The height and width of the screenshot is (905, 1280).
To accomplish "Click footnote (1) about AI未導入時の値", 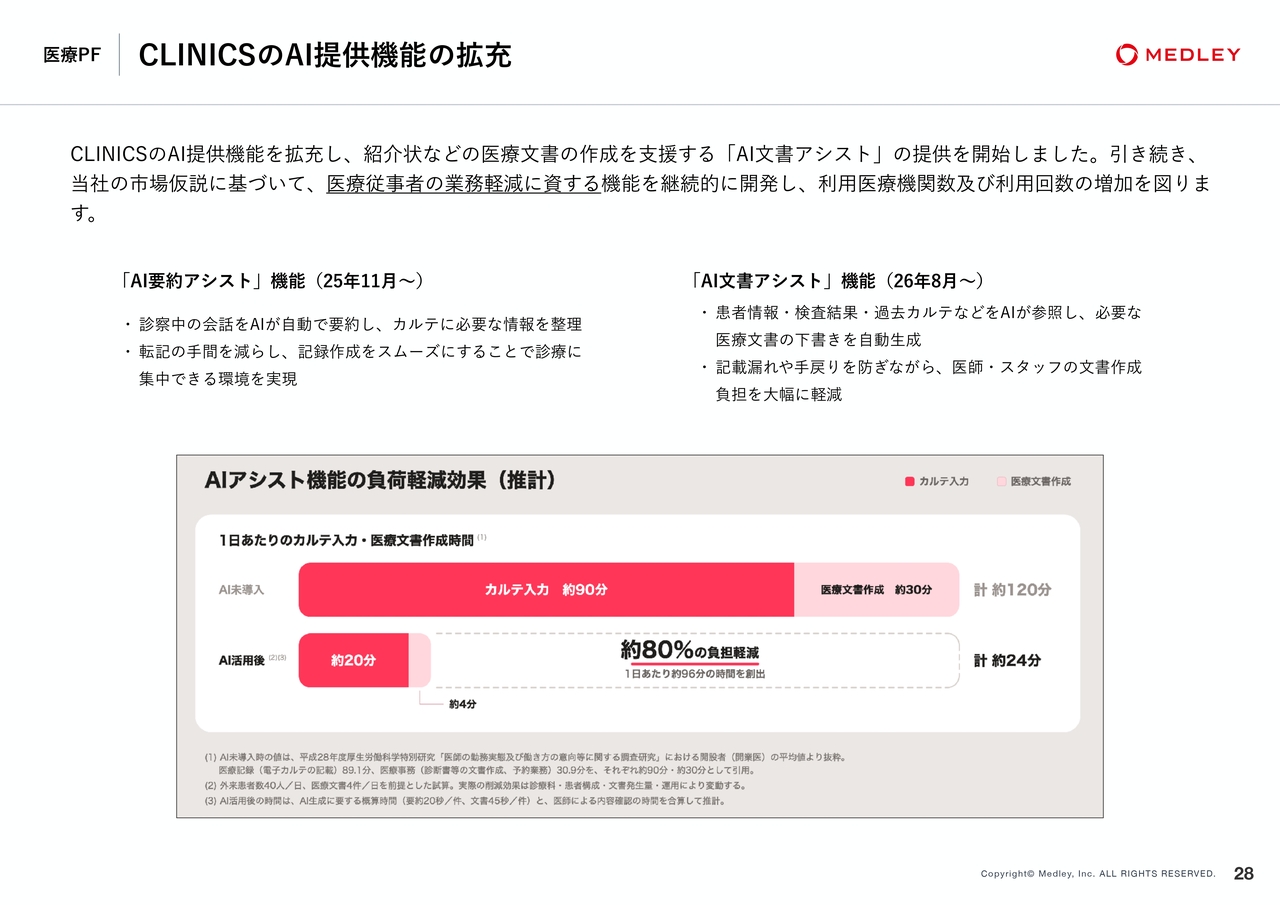I will (526, 764).
